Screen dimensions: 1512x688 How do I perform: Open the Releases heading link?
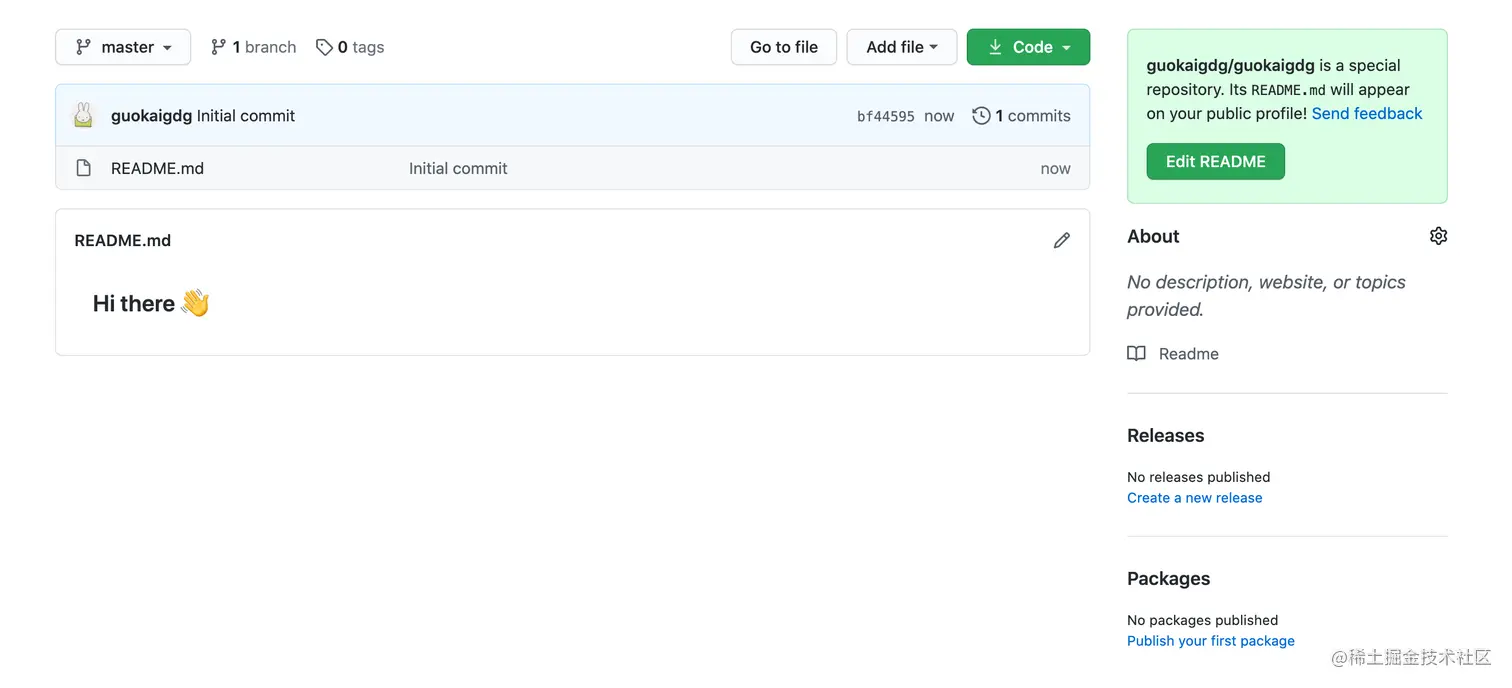click(x=1165, y=435)
